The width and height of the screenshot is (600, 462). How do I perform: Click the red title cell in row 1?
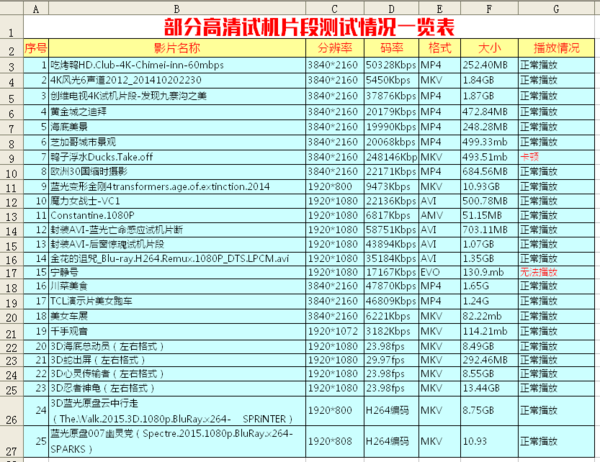tap(309, 27)
